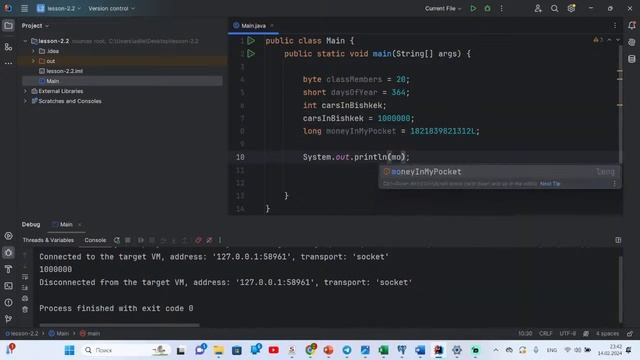The image size is (640, 360).
Task: Click View Breakpoints red icon in debug toolbar
Action: [198, 240]
